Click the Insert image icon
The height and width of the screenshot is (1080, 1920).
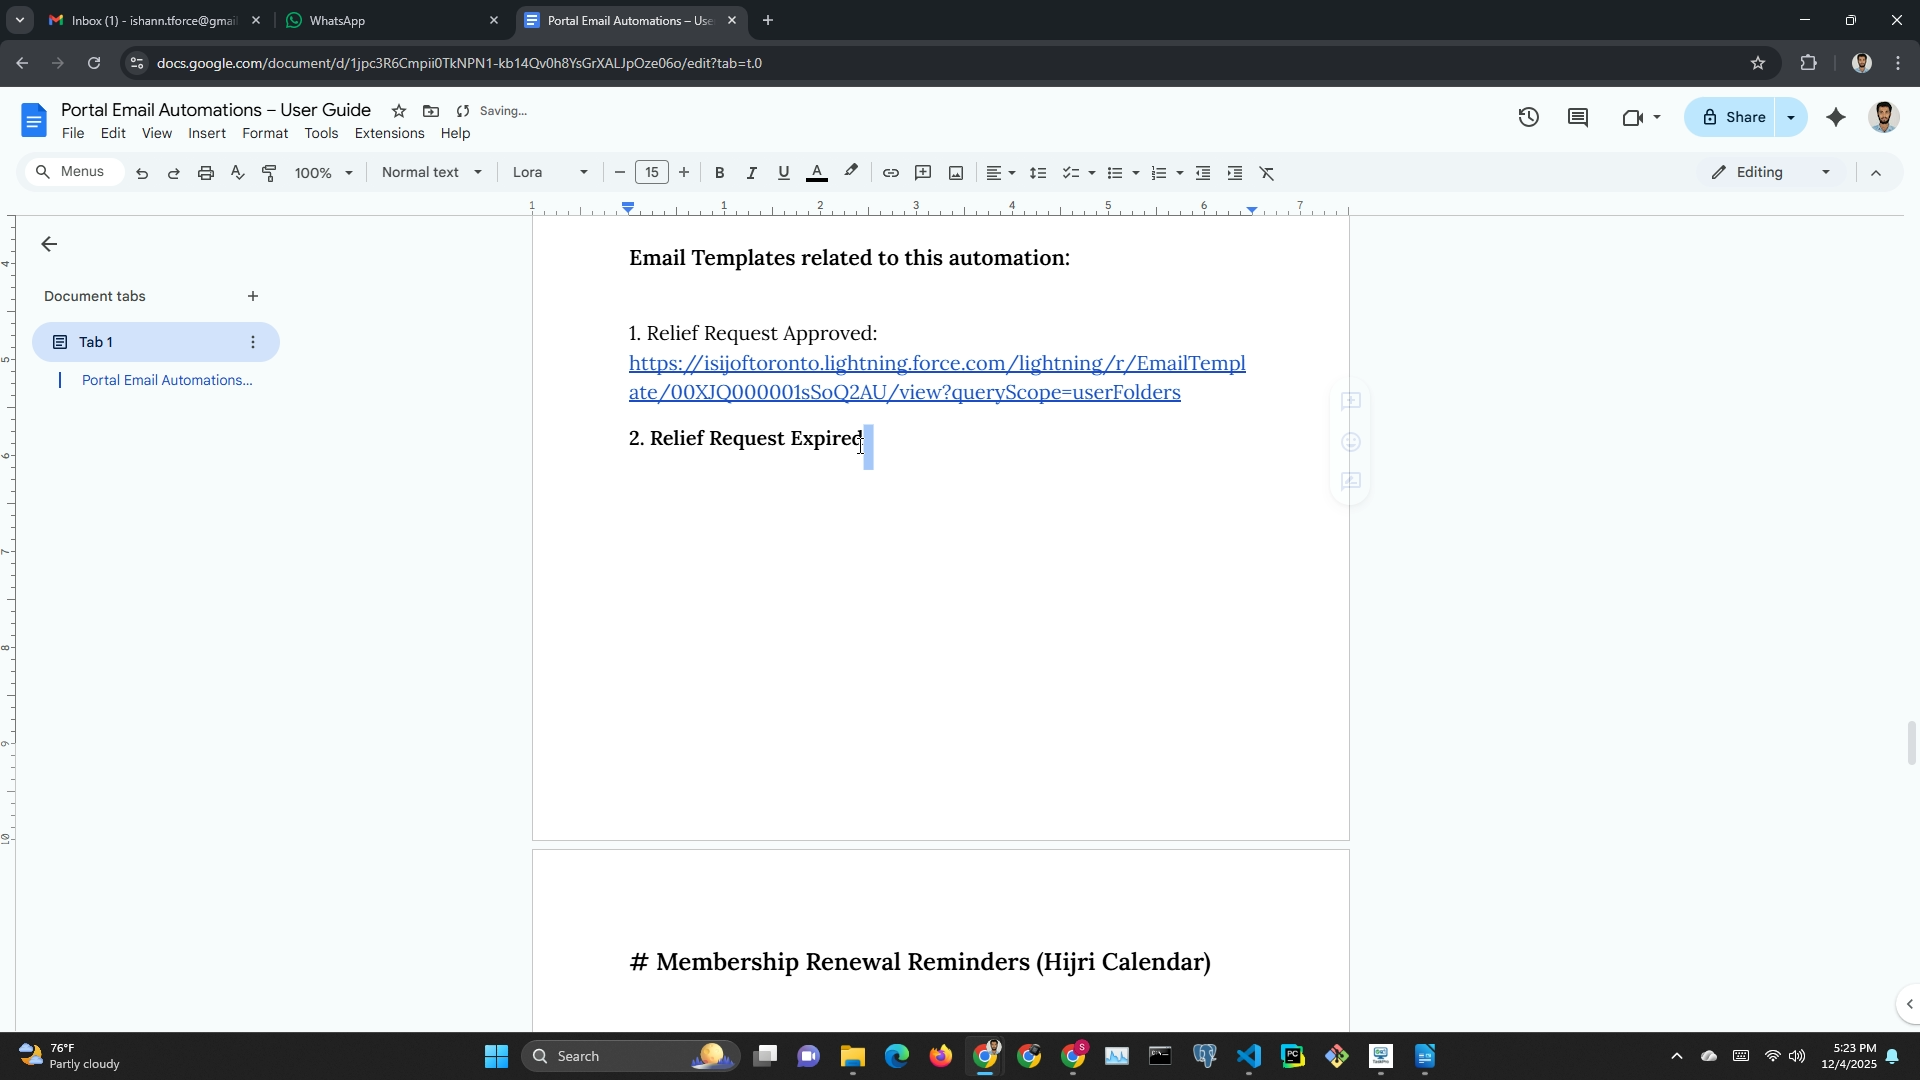tap(956, 173)
